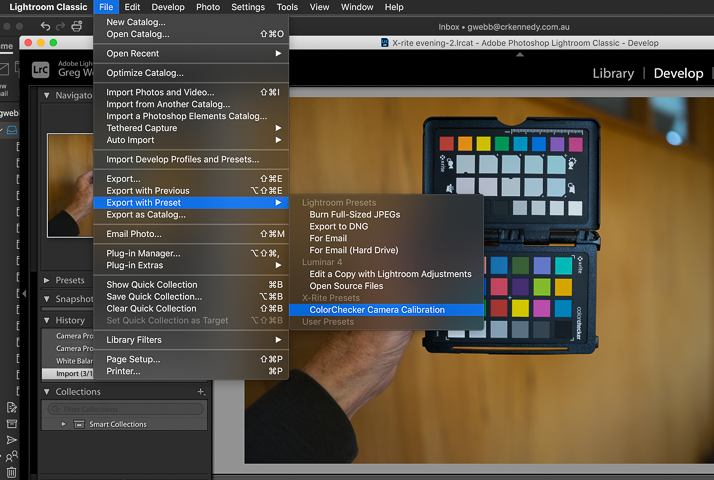714x480 pixels.
Task: Expand the Smart Collections tree item
Action: click(x=64, y=424)
